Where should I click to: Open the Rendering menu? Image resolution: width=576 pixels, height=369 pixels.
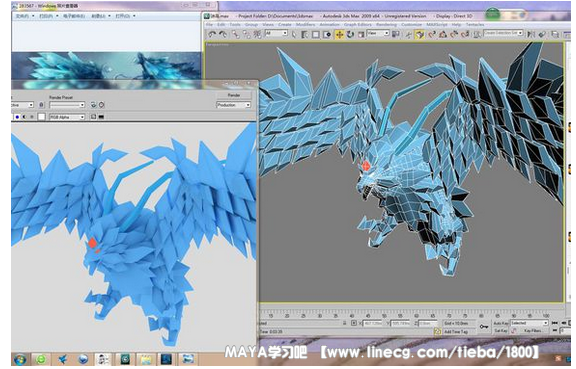coord(386,25)
